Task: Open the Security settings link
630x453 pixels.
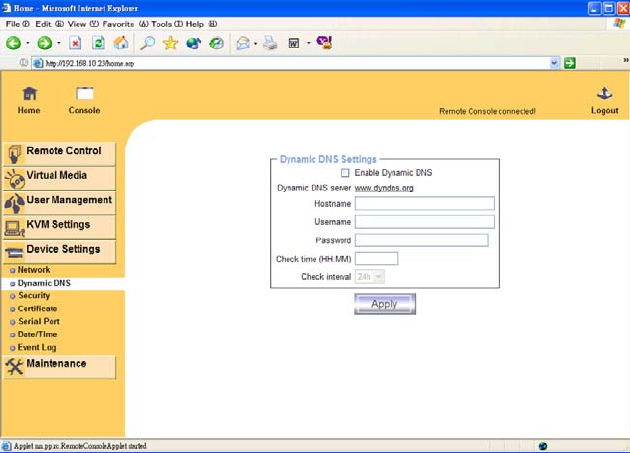Action: [34, 296]
